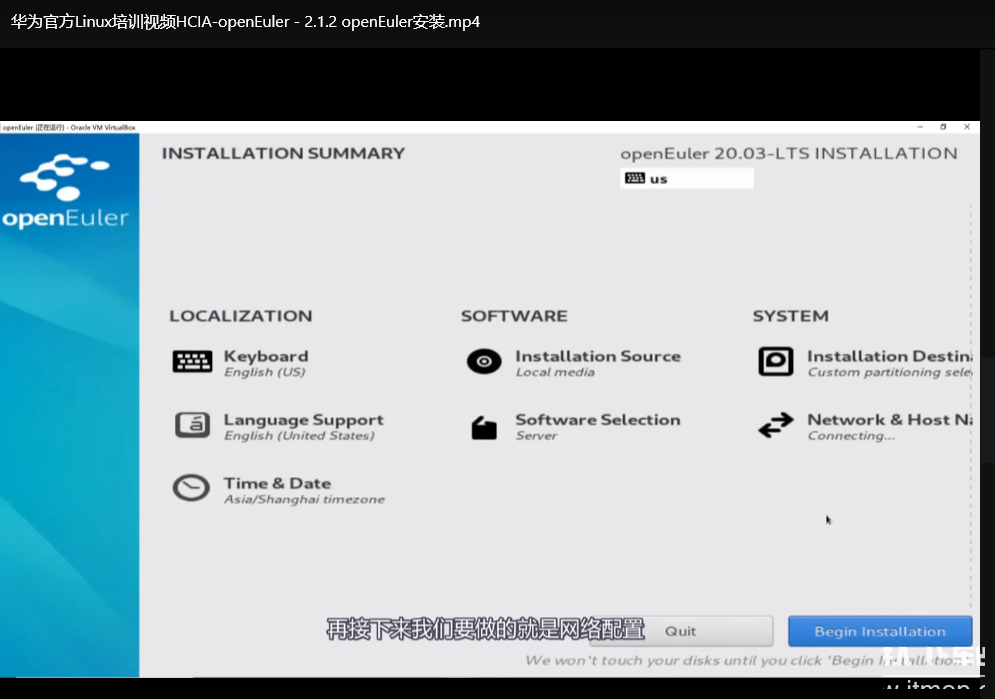
Task: Click the Installation Destination disk icon
Action: pos(775,362)
